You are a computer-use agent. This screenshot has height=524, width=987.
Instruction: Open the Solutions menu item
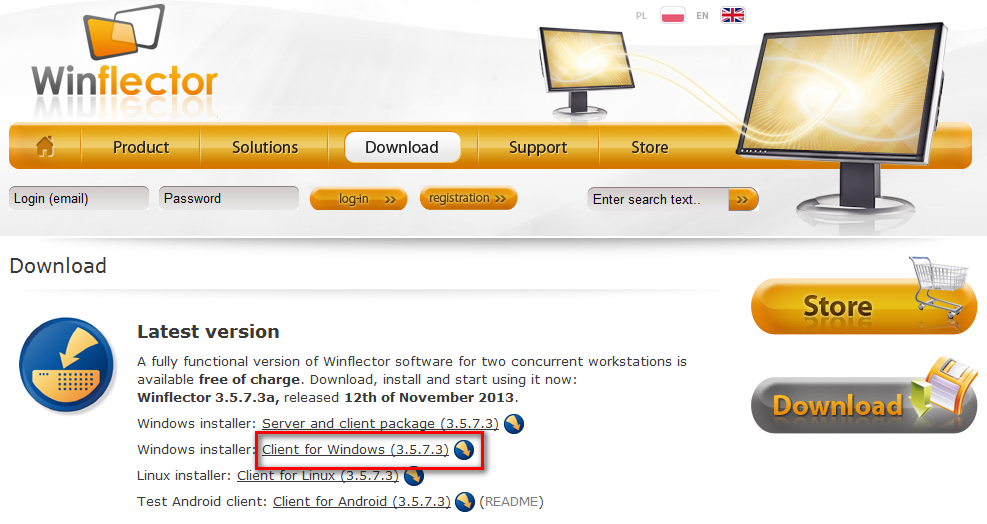click(x=265, y=147)
